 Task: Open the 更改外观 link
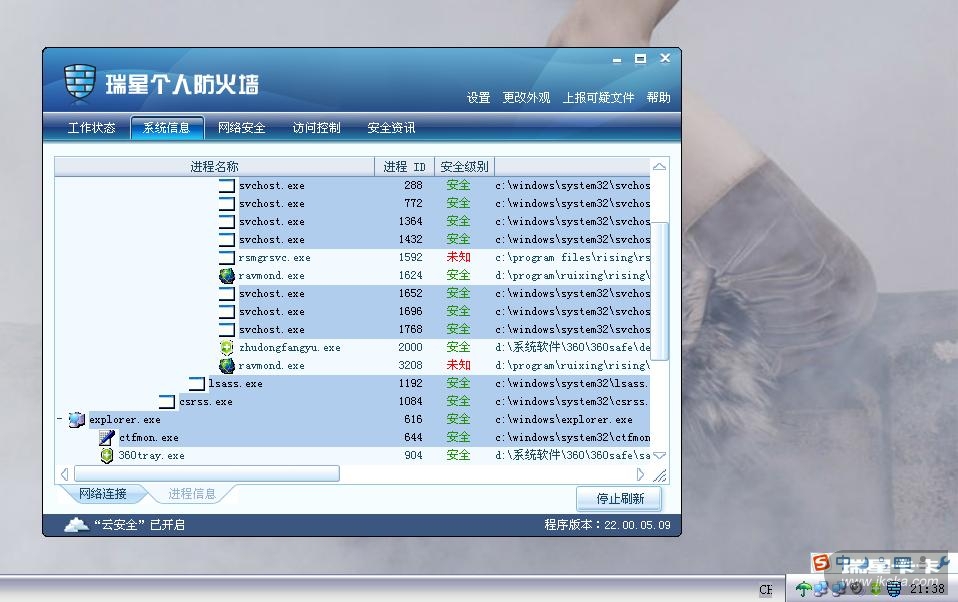tap(526, 97)
